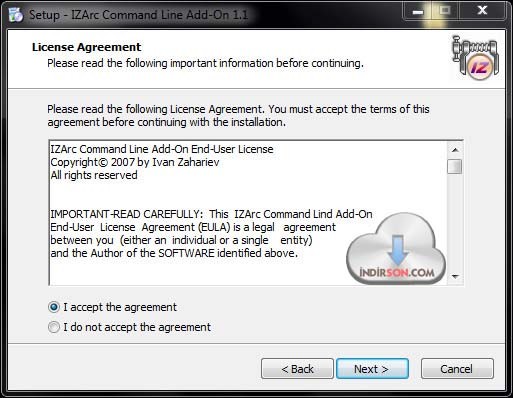Click the IZArc logo in the header
The image size is (513, 398).
pos(476,58)
